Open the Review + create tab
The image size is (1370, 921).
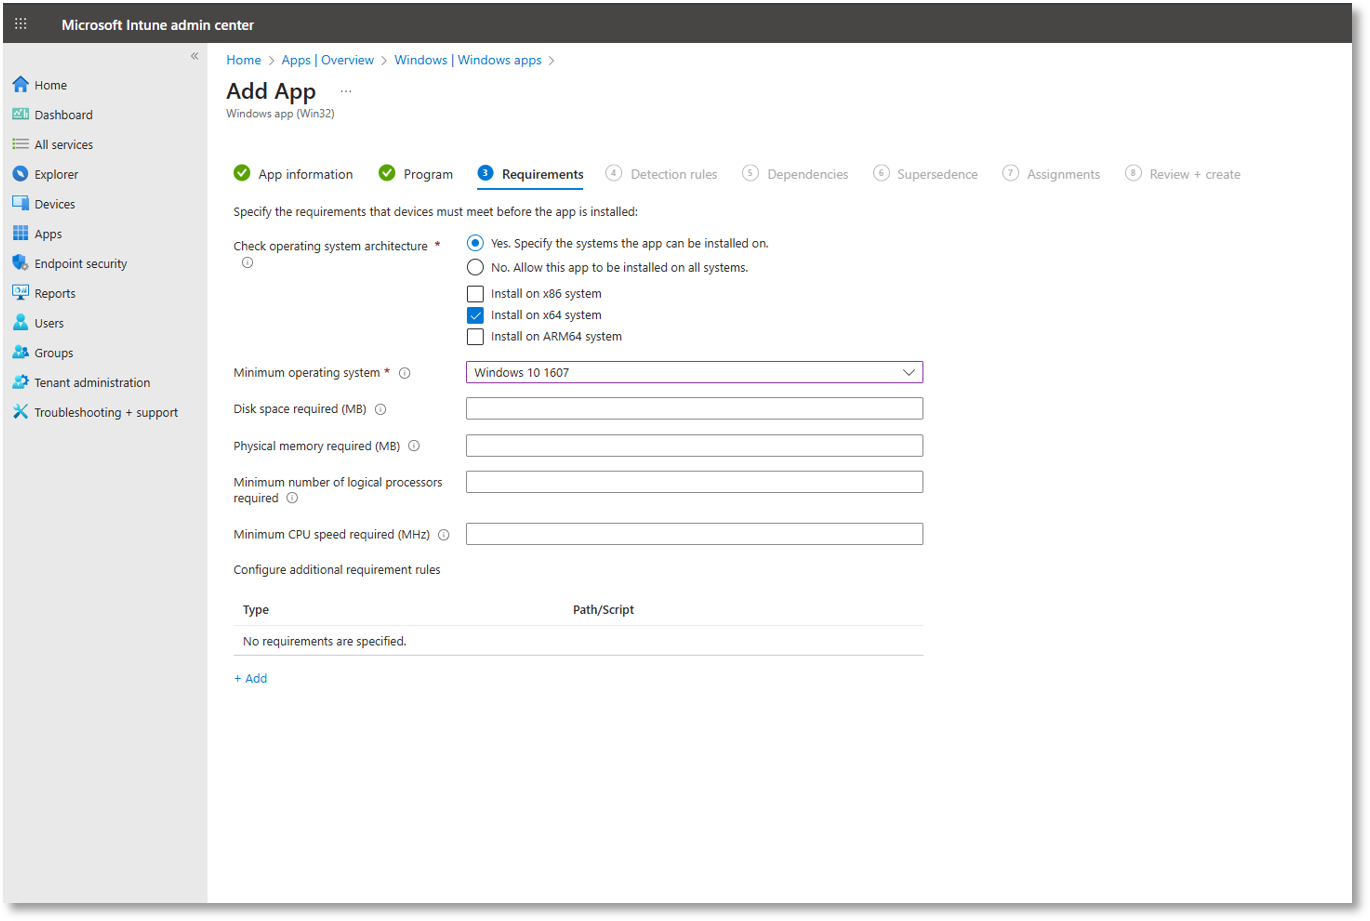click(1195, 174)
